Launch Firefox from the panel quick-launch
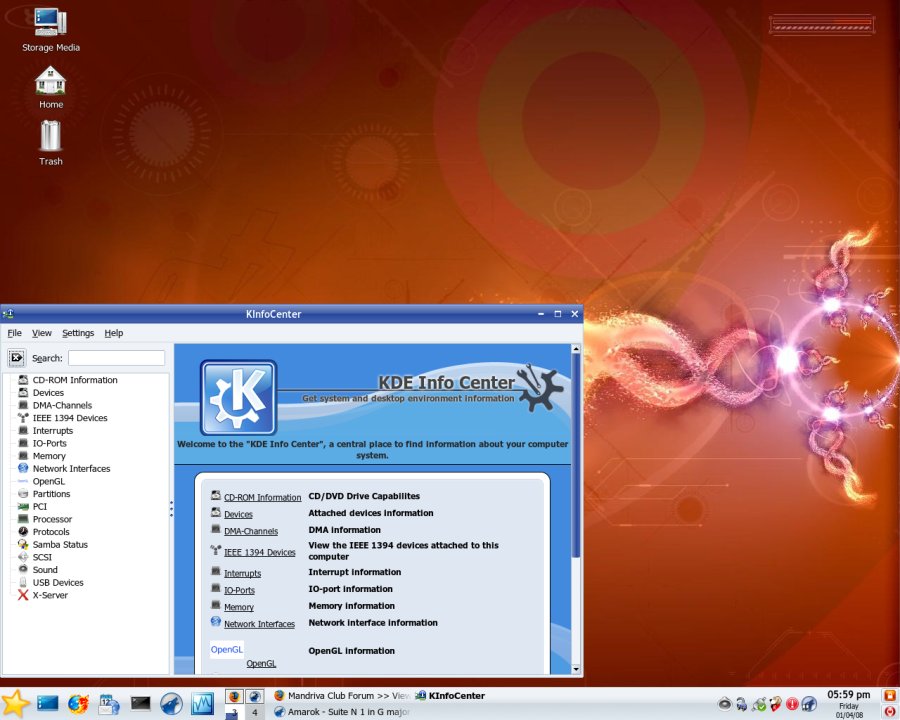The height and width of the screenshot is (720, 900). (78, 703)
